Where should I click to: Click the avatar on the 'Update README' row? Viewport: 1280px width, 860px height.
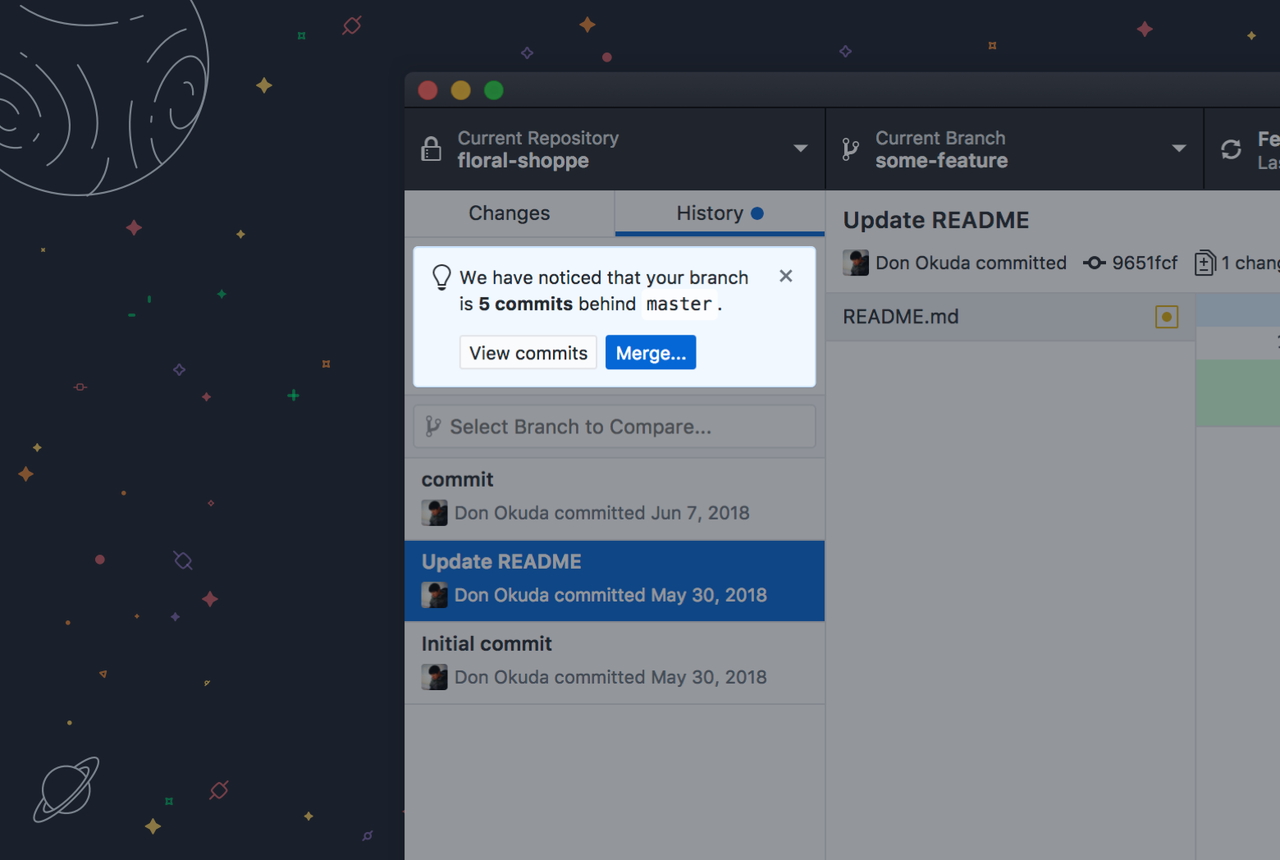[435, 595]
